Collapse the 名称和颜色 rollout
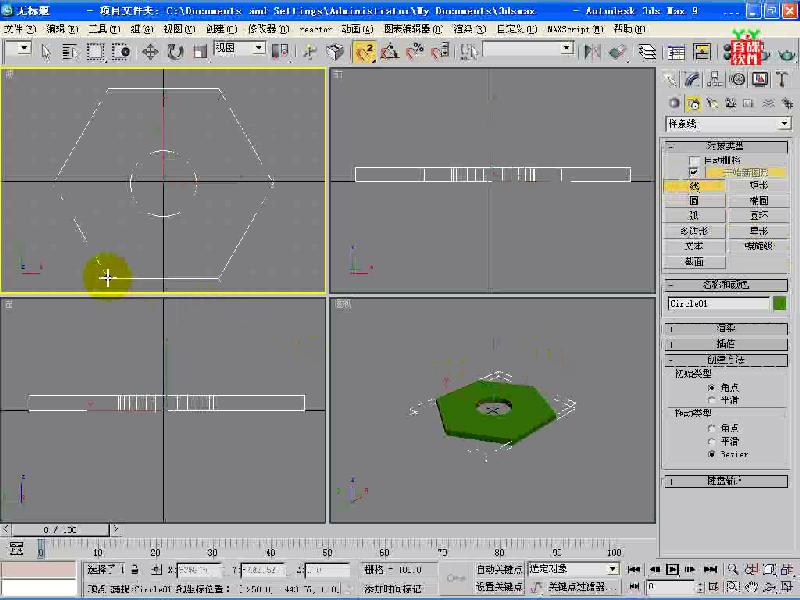Image resolution: width=800 pixels, height=600 pixels. 726,285
